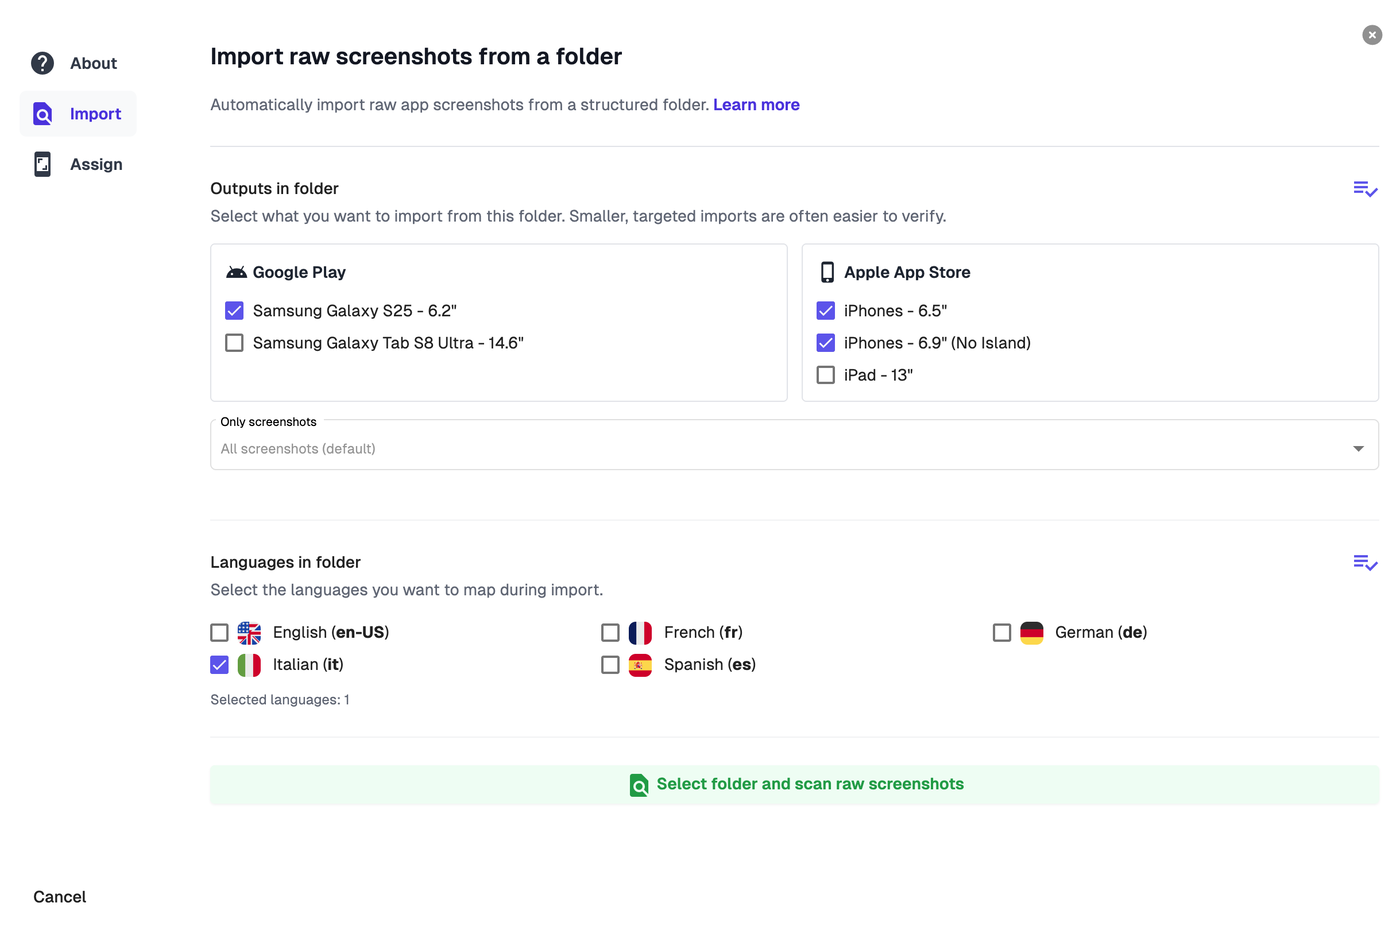Click the Italian flag icon

[x=249, y=665]
